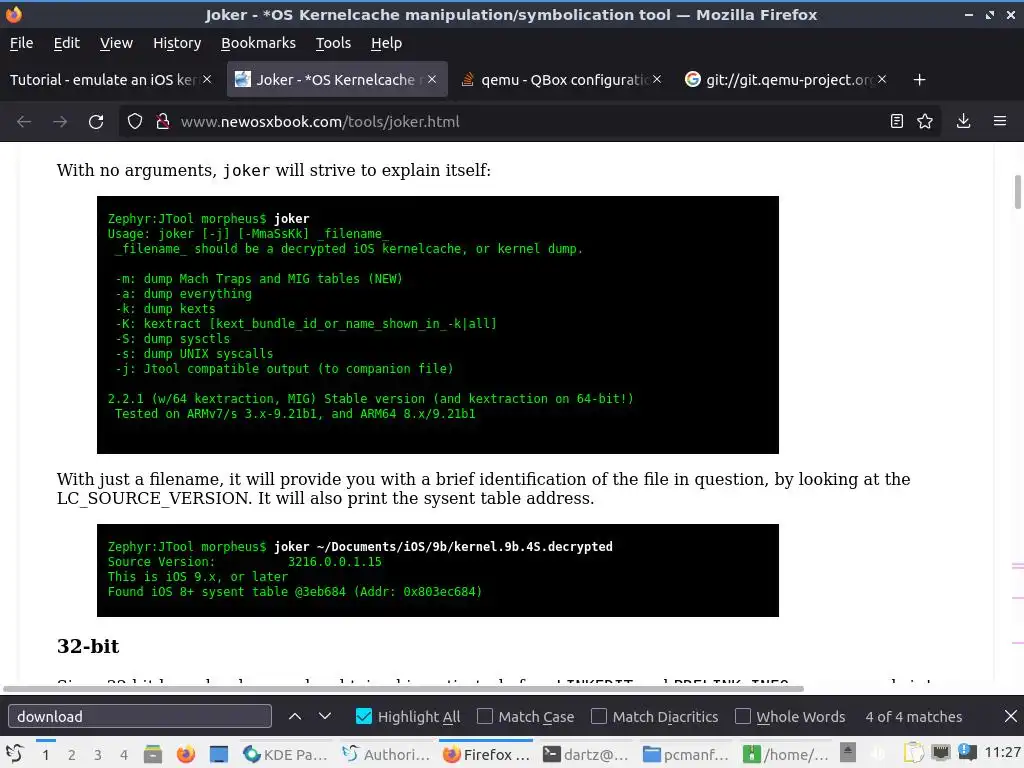Close the Tutorial emulate iOS tab
1024x768 pixels.
pos(207,80)
